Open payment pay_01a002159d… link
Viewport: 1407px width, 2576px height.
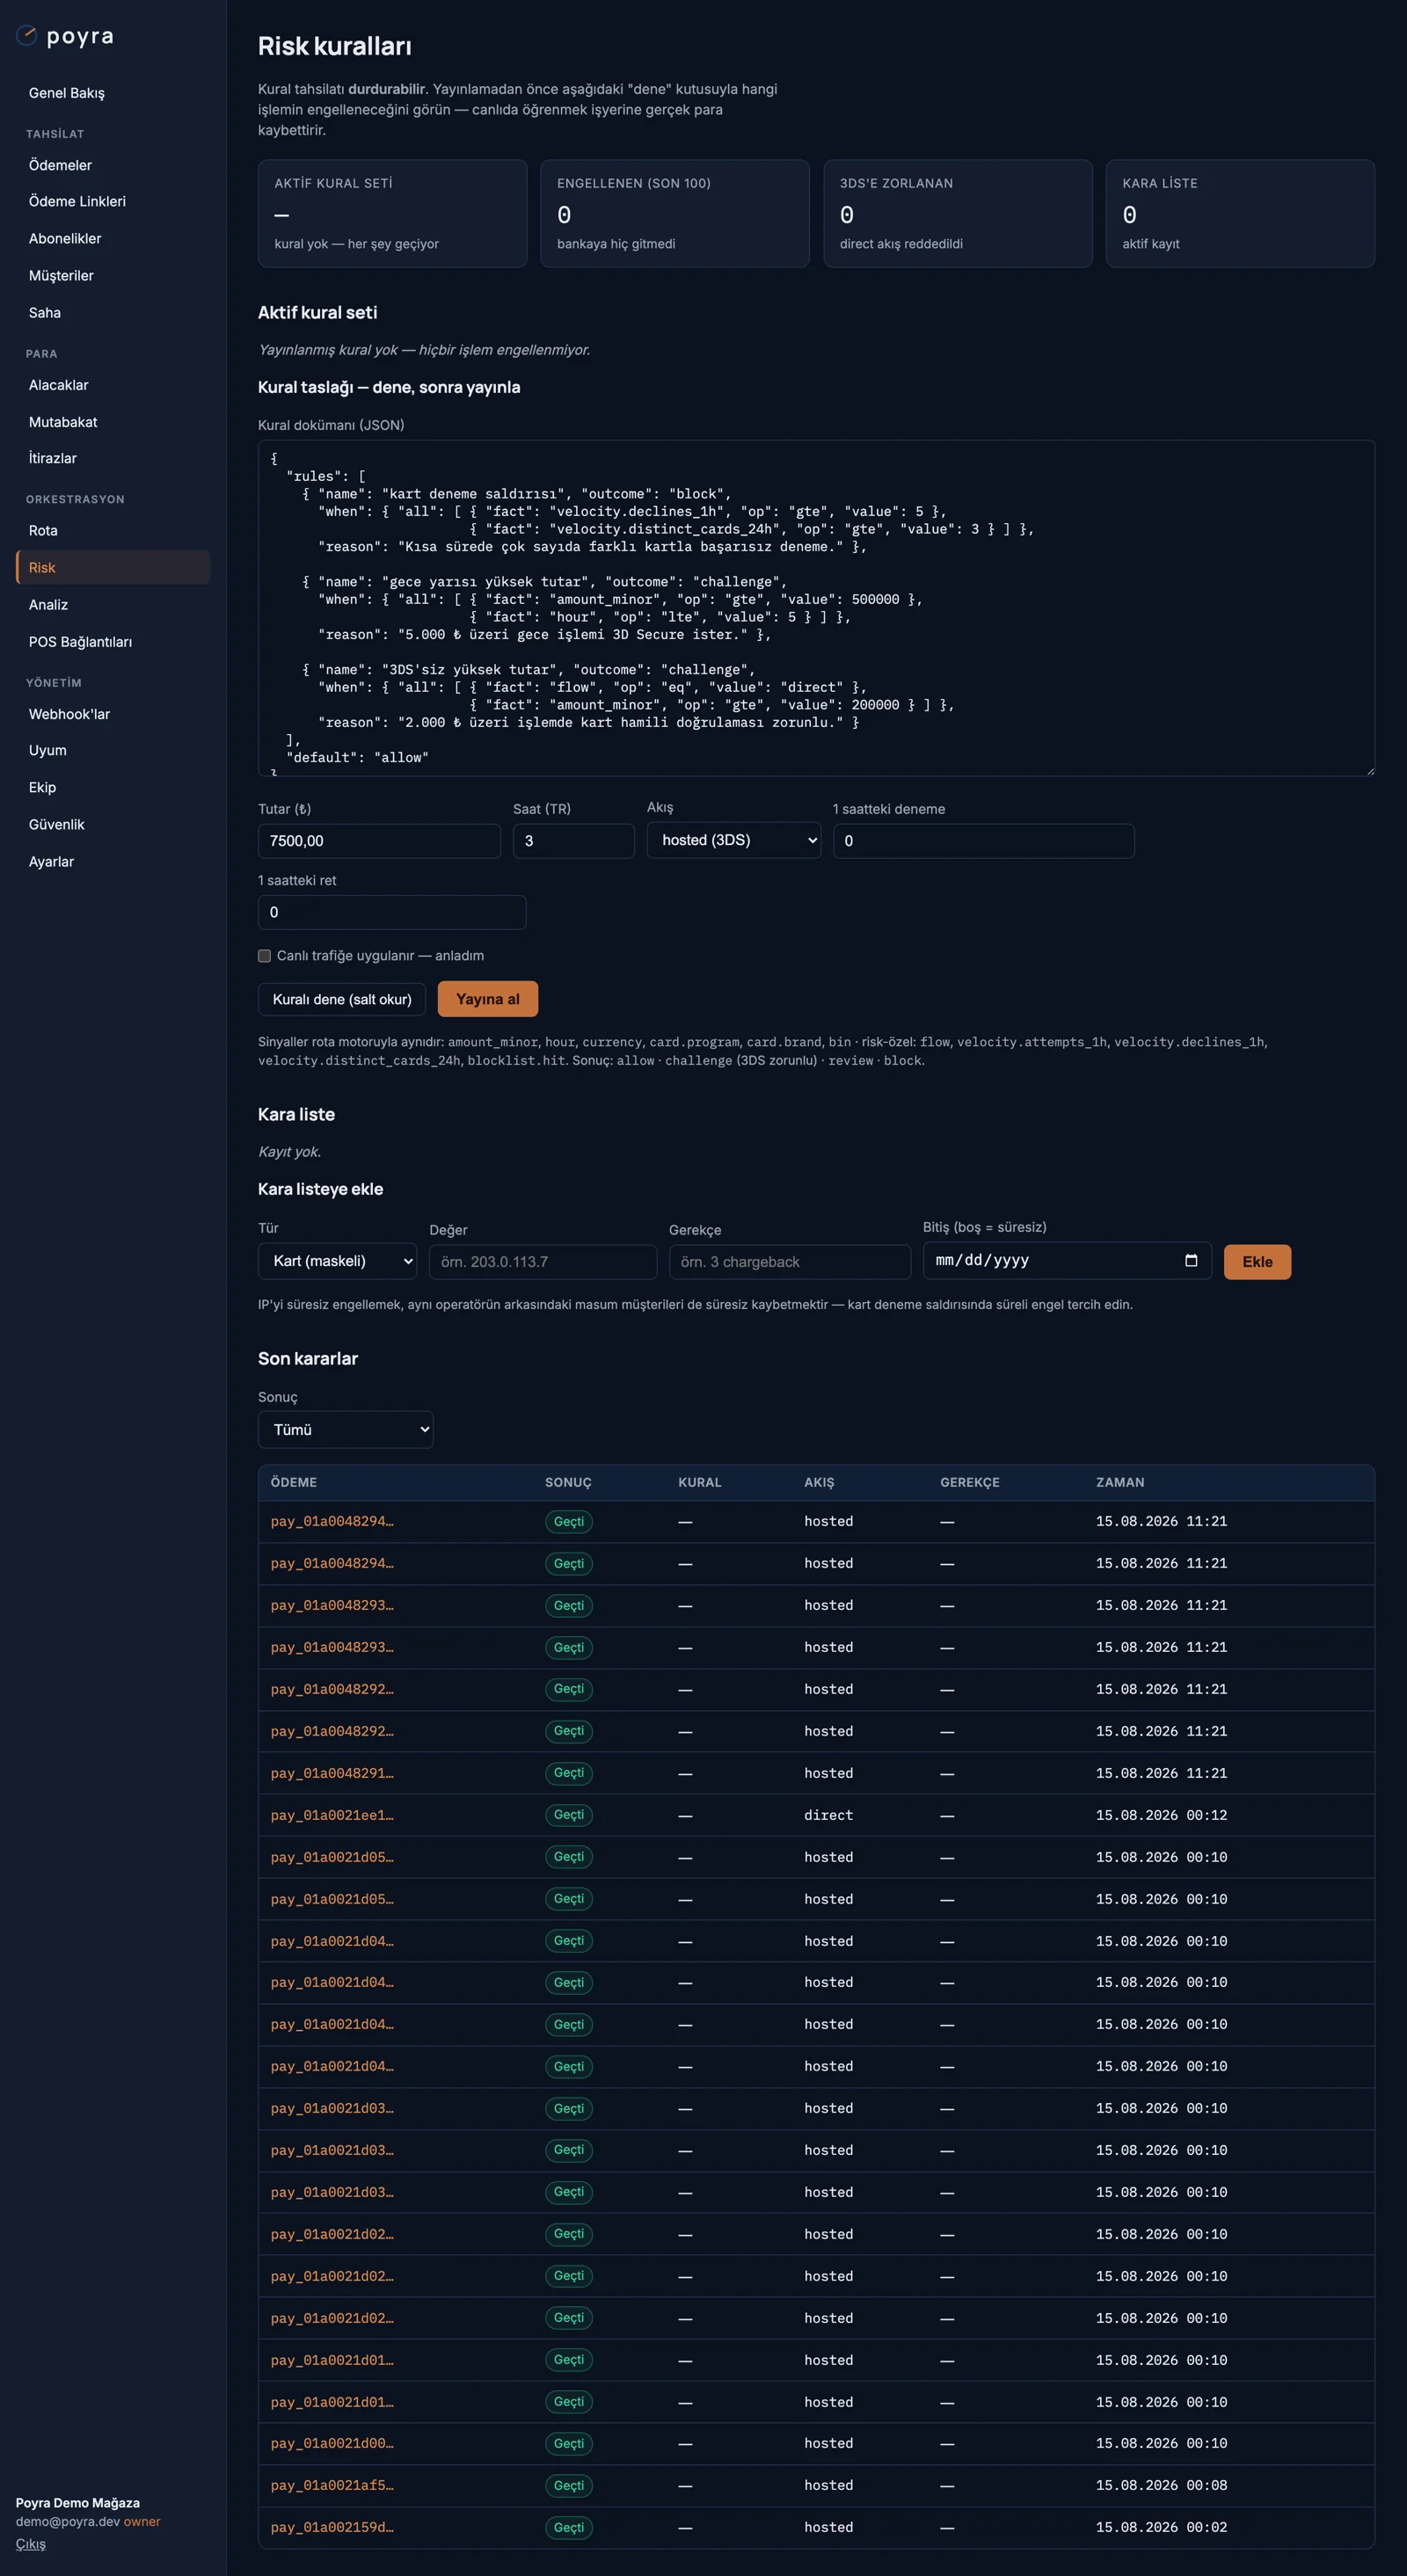click(332, 2527)
